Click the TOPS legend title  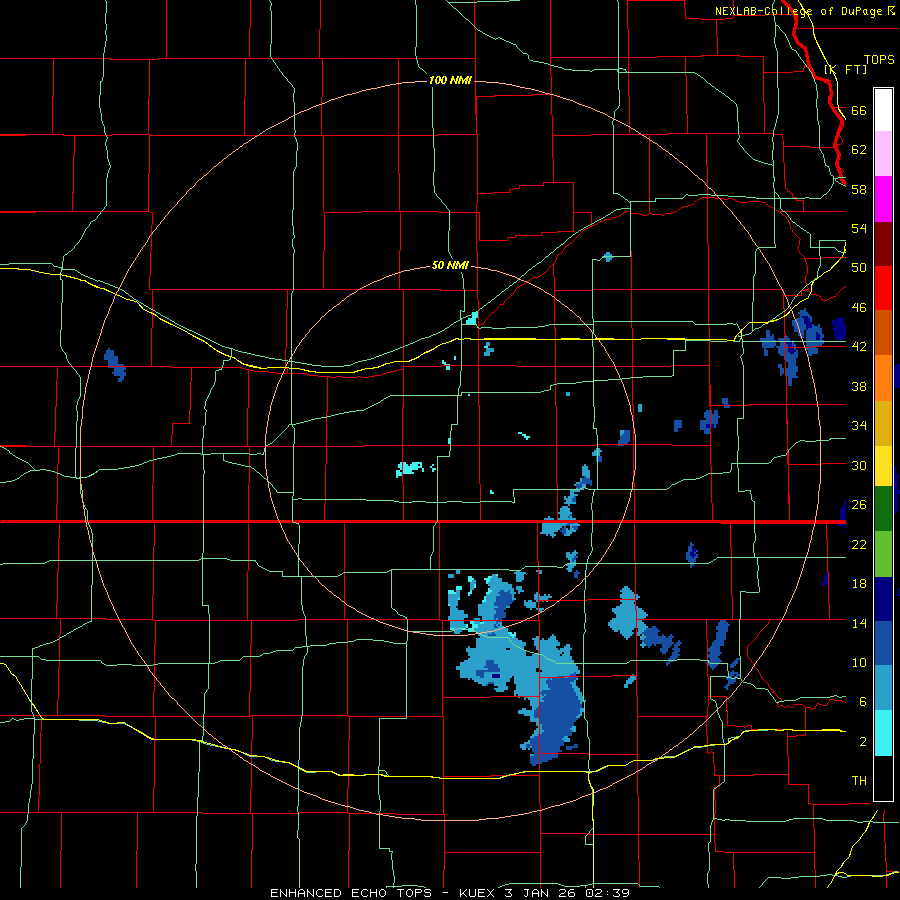click(879, 59)
